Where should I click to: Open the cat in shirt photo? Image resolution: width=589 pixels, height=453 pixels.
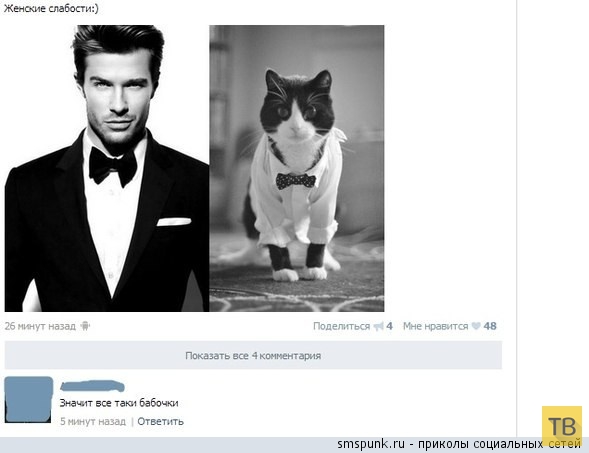(x=297, y=168)
